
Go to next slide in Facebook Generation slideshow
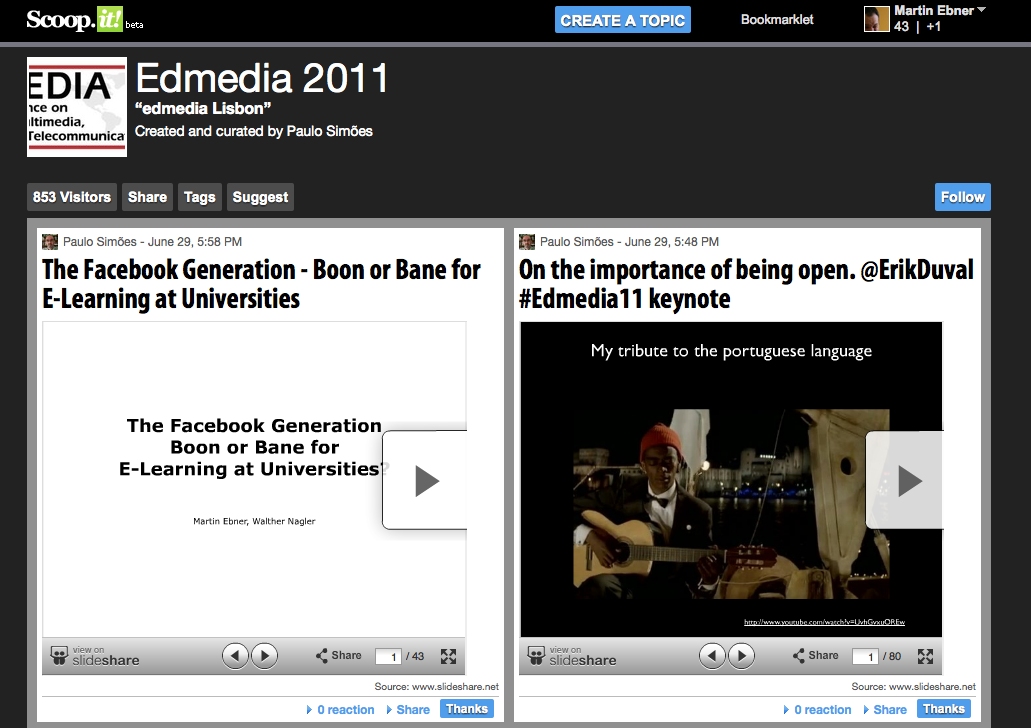264,656
